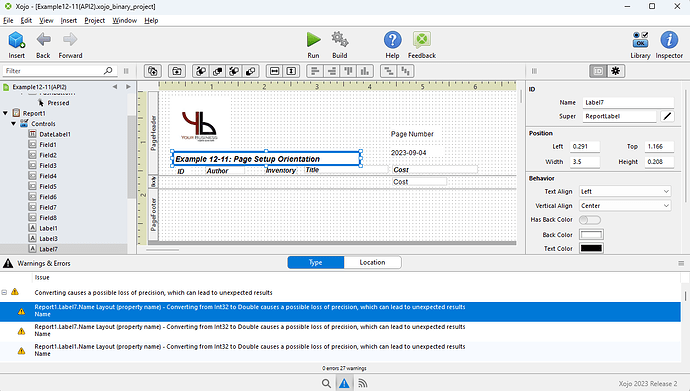Select the Type tab in warnings

(x=316, y=262)
